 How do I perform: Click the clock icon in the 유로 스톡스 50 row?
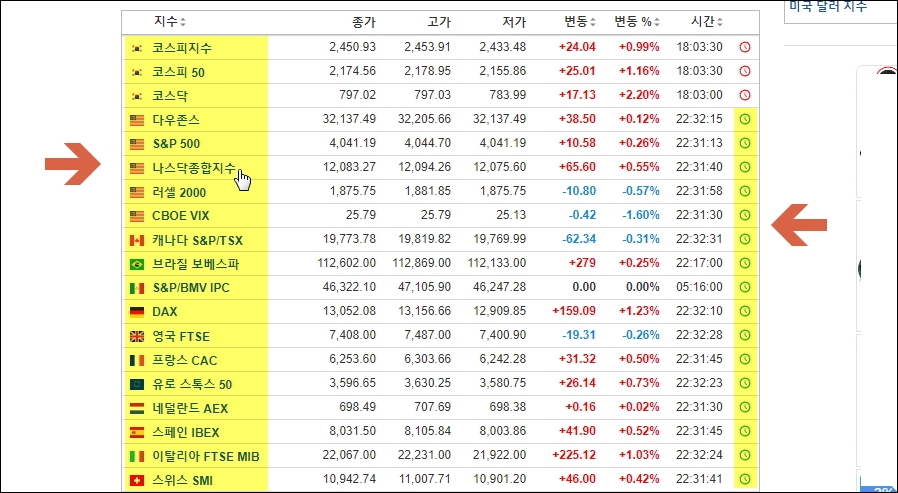745,384
